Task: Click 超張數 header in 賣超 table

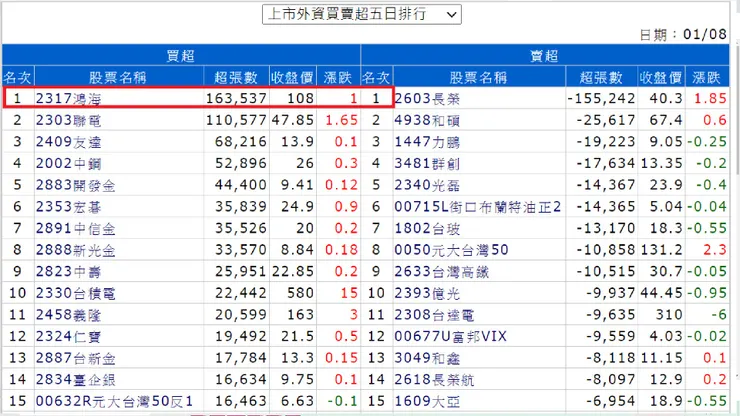Action: [601, 77]
